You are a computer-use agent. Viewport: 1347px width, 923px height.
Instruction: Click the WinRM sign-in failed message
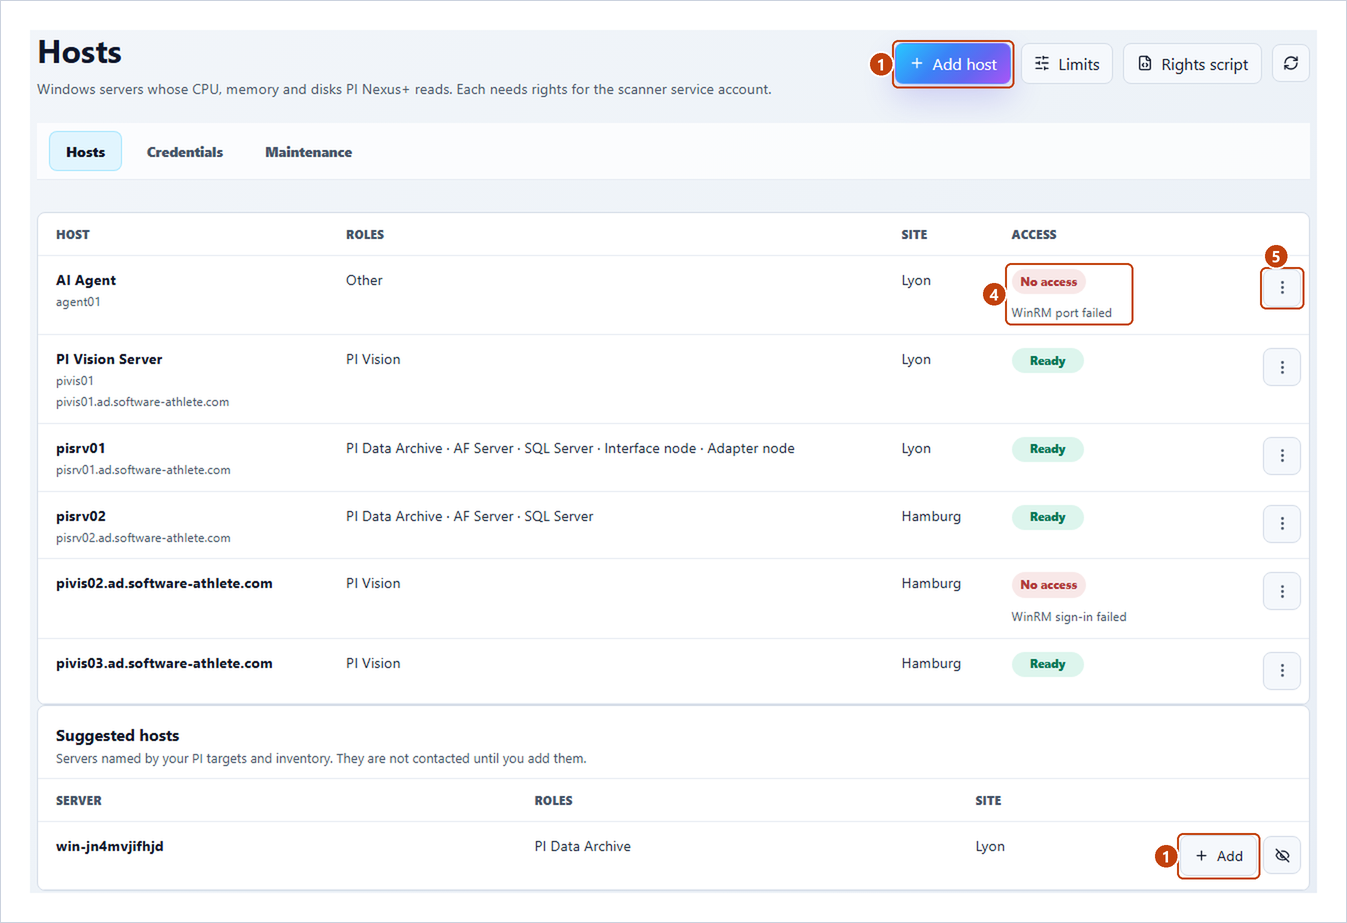point(1068,617)
